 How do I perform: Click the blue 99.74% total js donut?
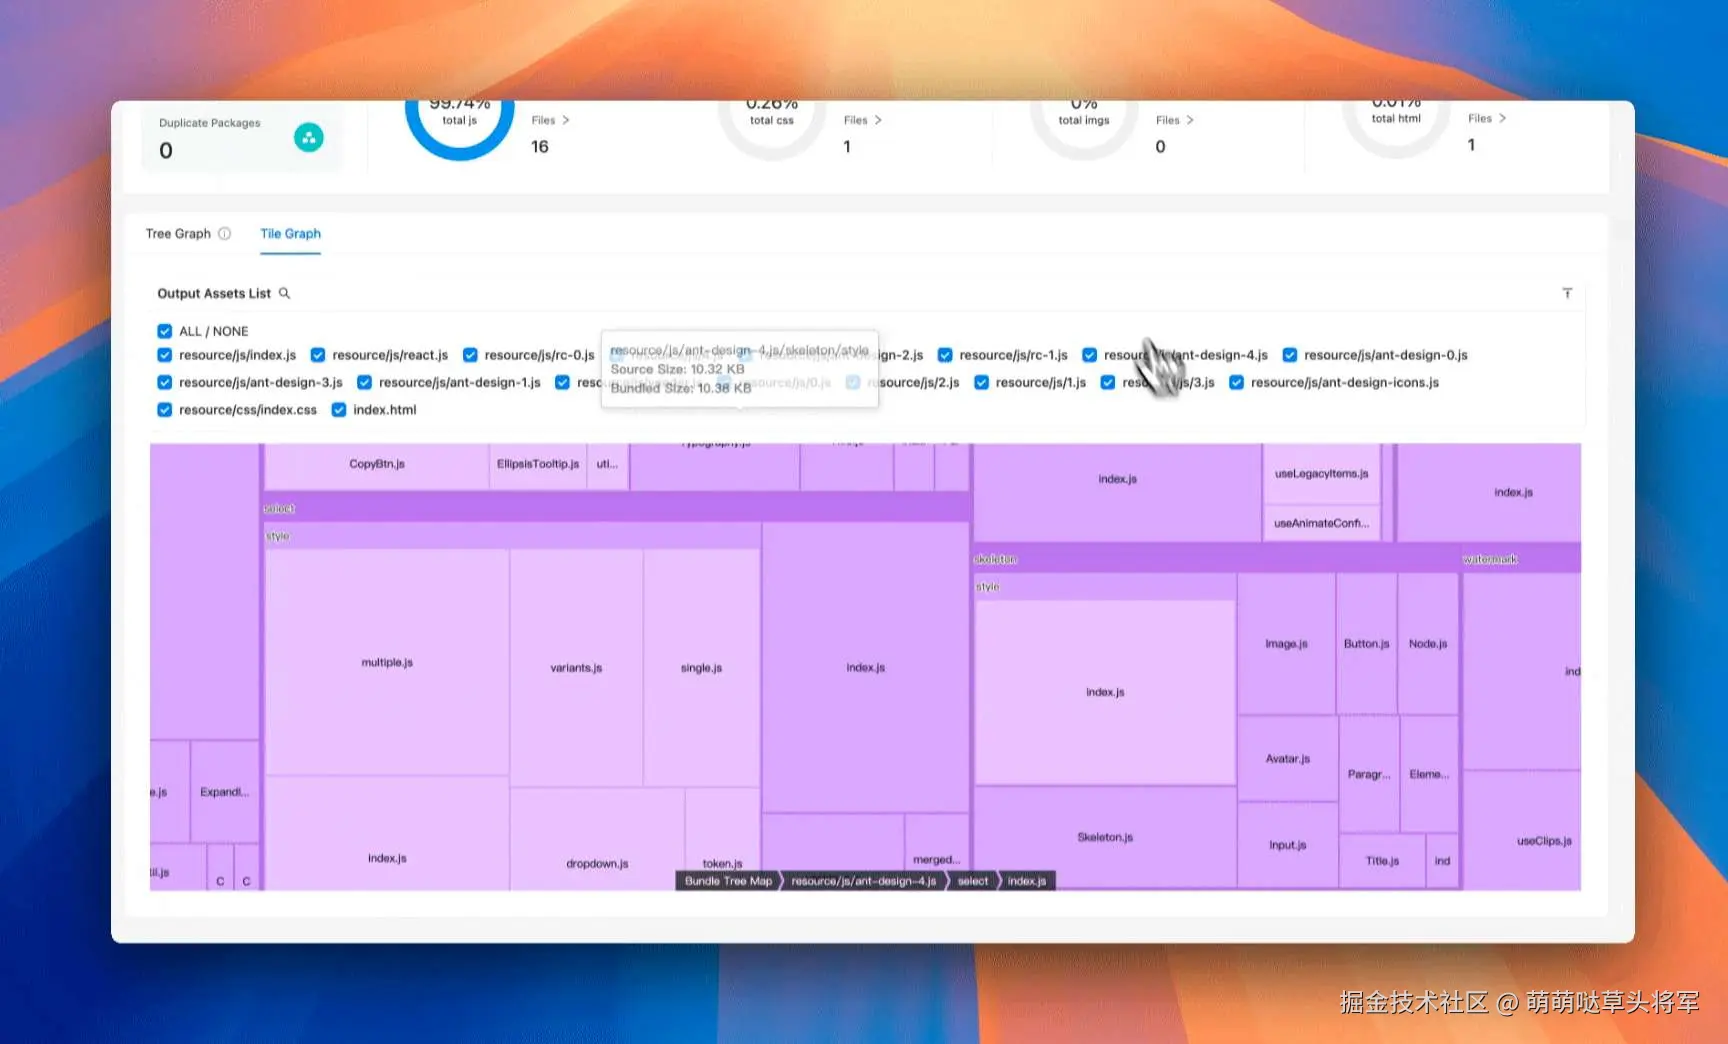[x=459, y=120]
